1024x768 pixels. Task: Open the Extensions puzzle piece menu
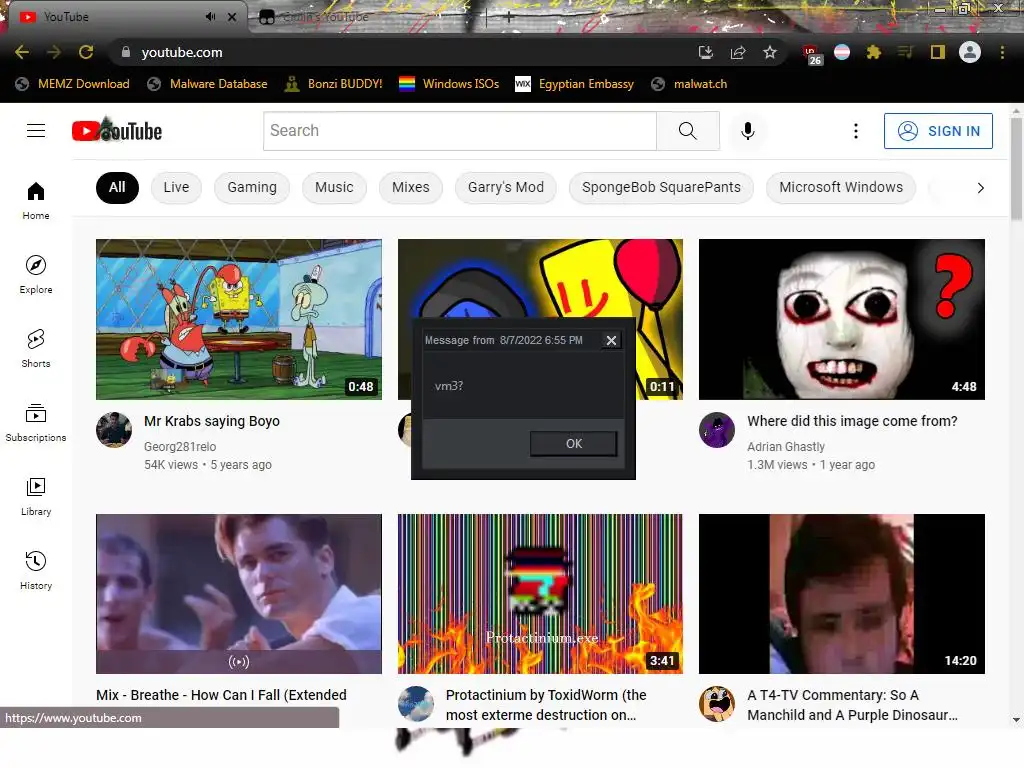tap(874, 52)
